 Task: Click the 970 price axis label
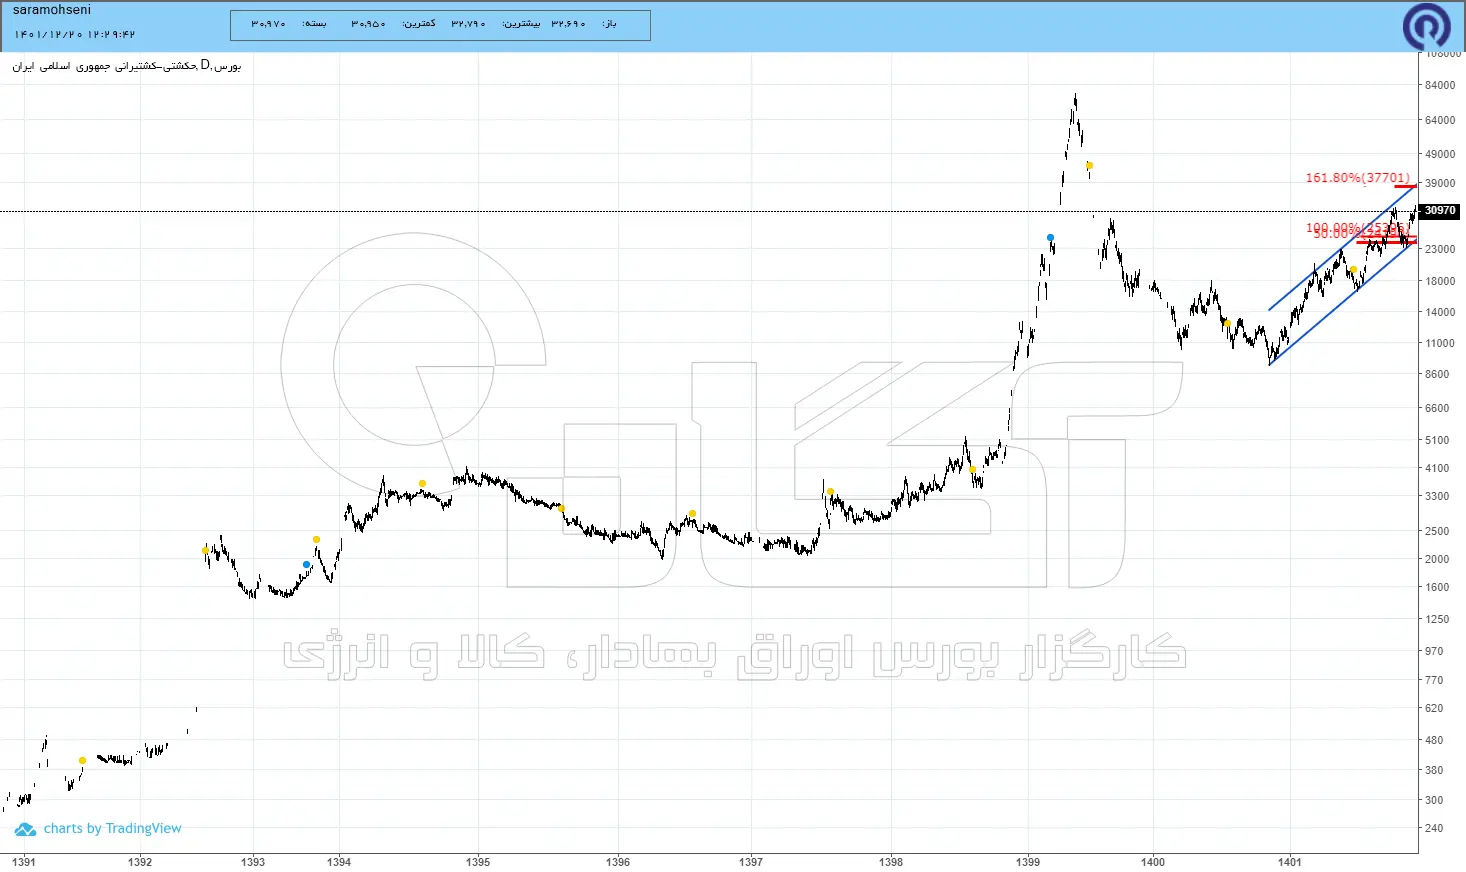pyautogui.click(x=1434, y=651)
